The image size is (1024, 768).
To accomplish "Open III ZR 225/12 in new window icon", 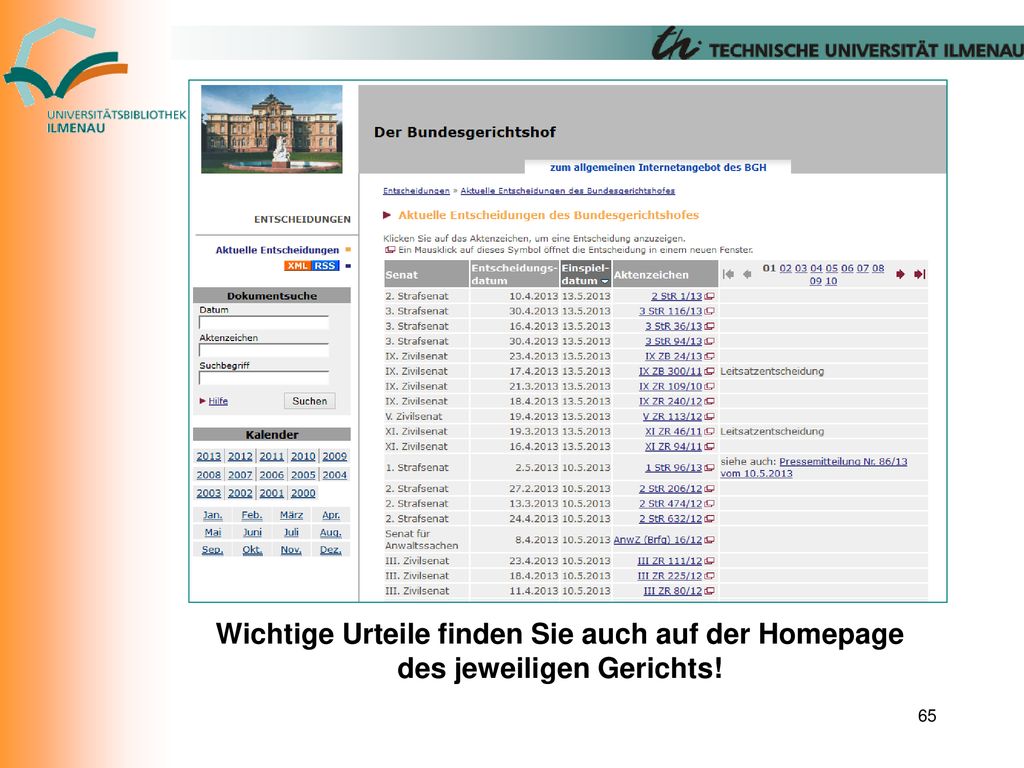I will pos(709,576).
